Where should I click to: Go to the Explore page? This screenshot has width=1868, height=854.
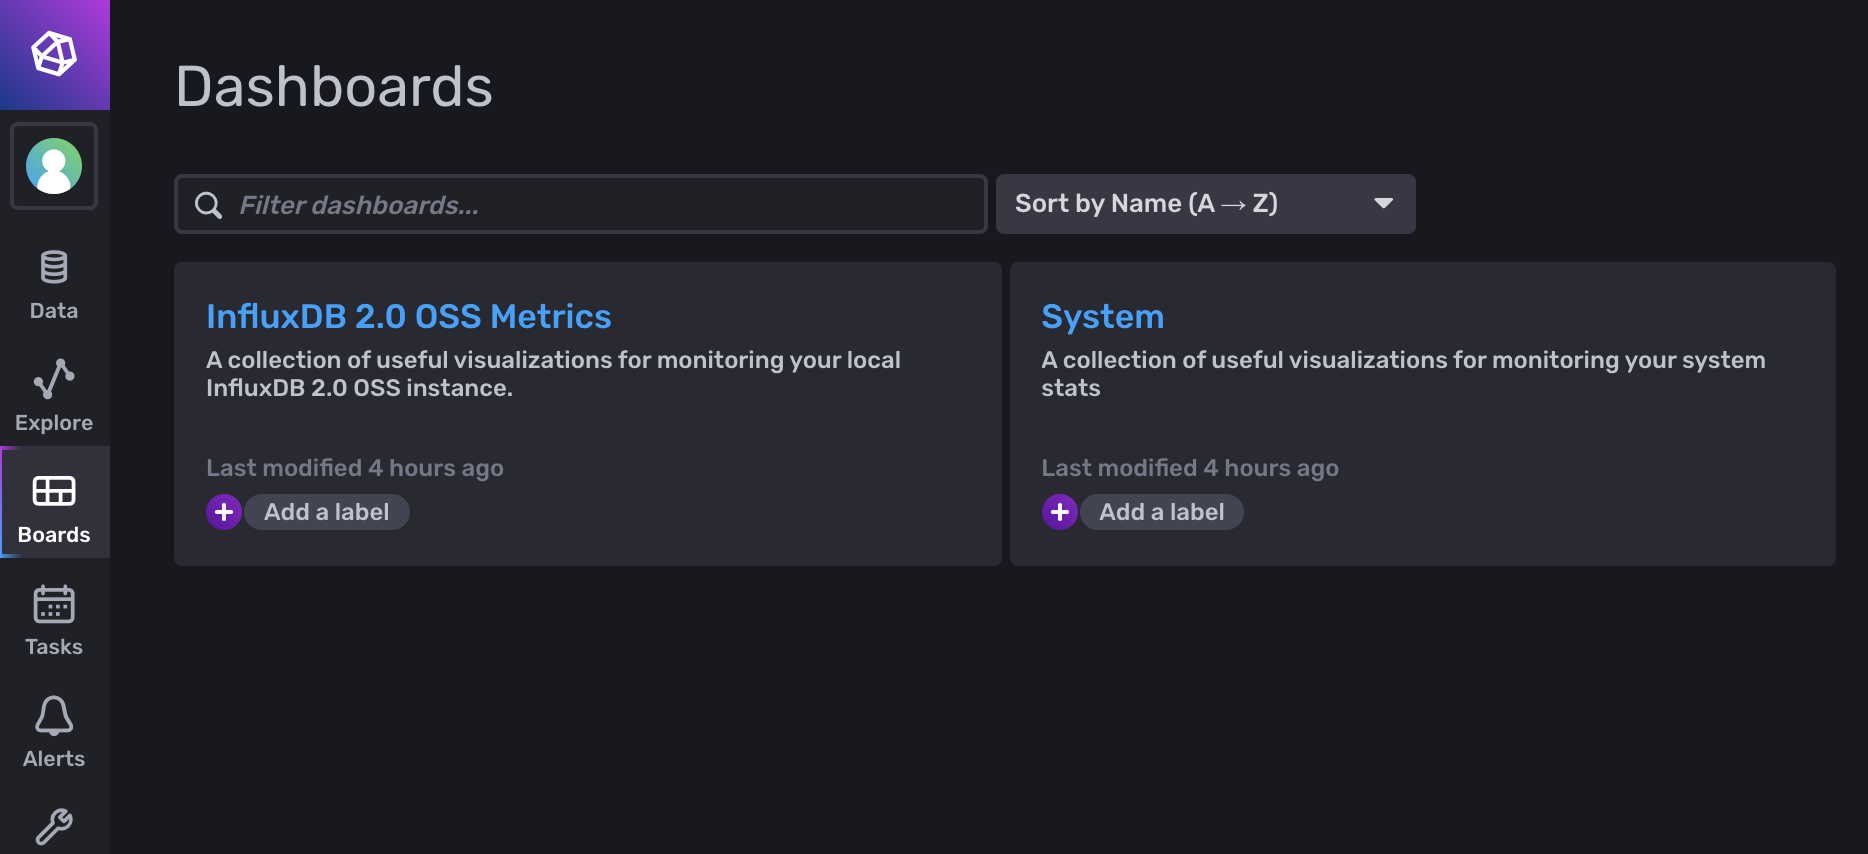pos(54,396)
